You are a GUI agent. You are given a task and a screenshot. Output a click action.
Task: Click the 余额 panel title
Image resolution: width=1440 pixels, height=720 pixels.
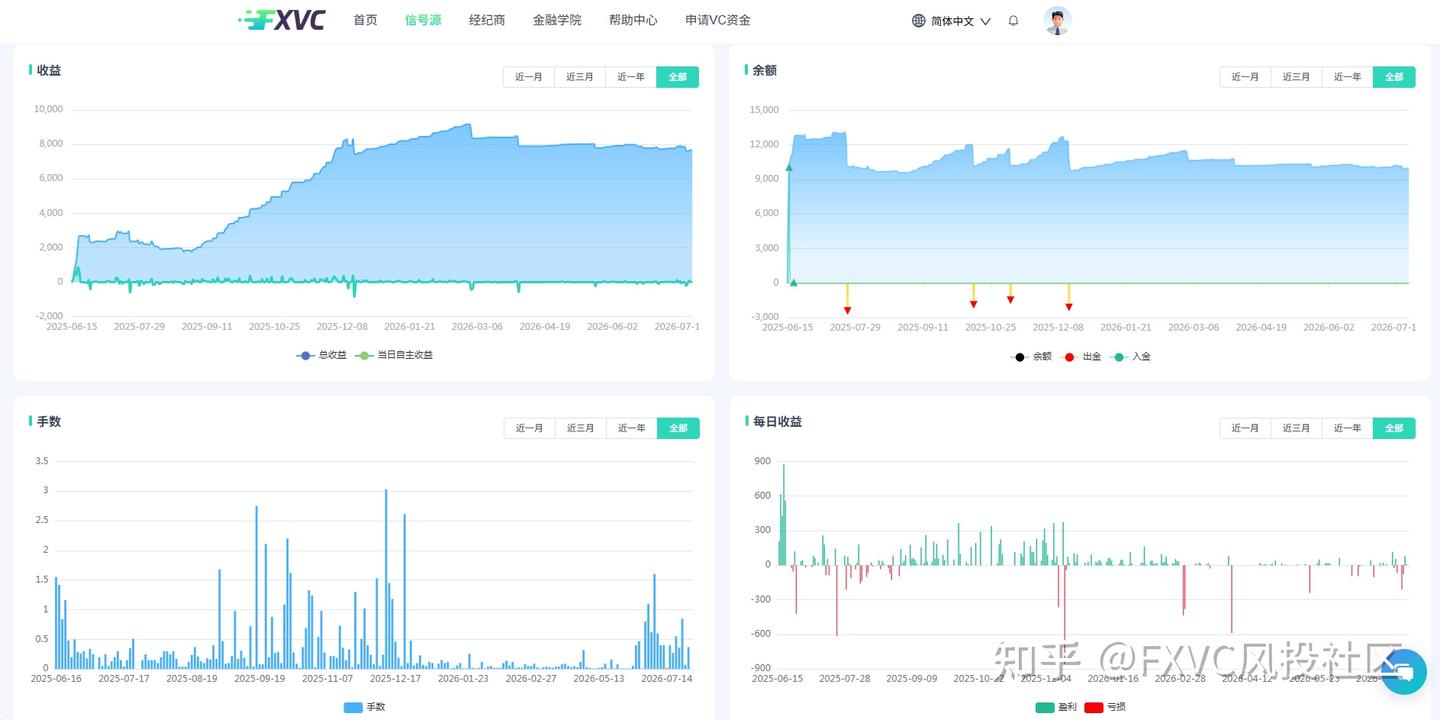(765, 70)
